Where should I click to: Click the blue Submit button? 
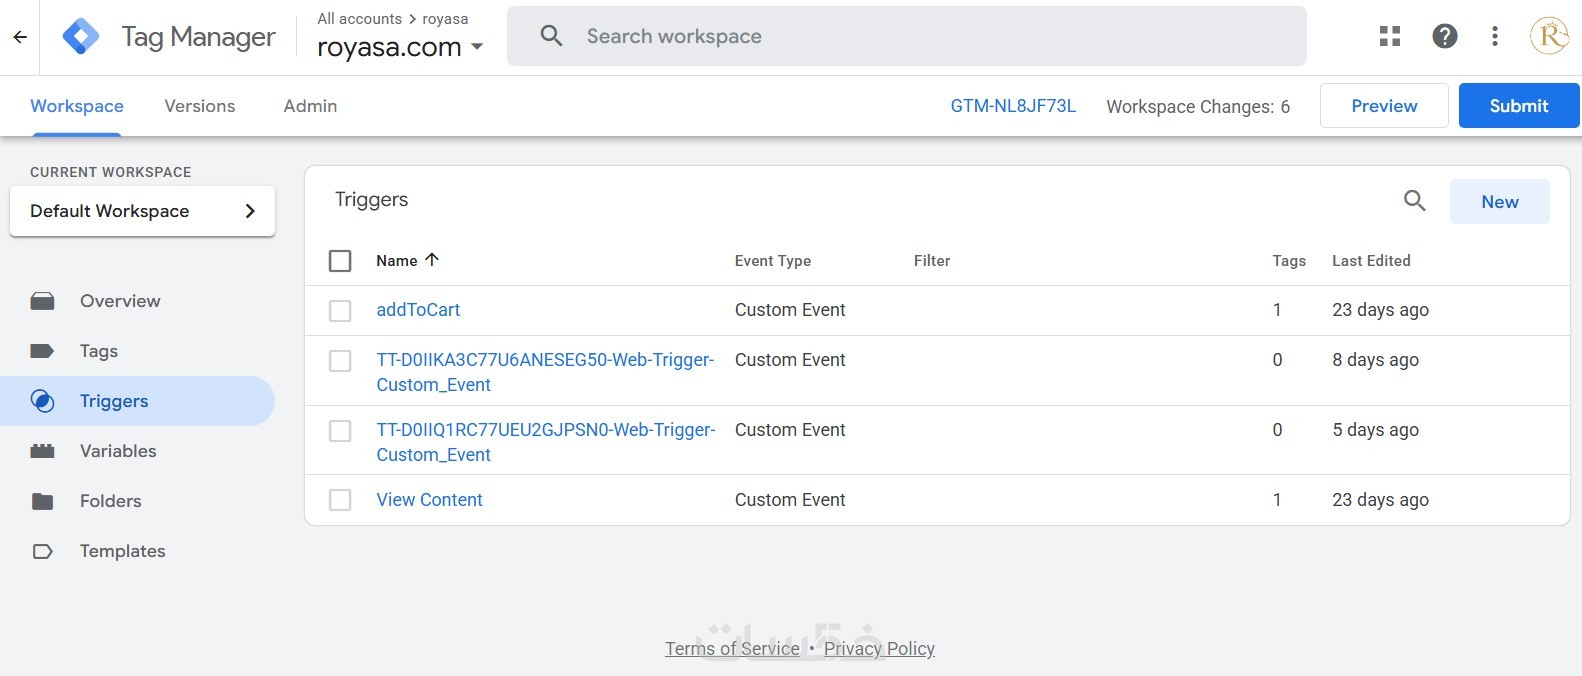click(1518, 106)
